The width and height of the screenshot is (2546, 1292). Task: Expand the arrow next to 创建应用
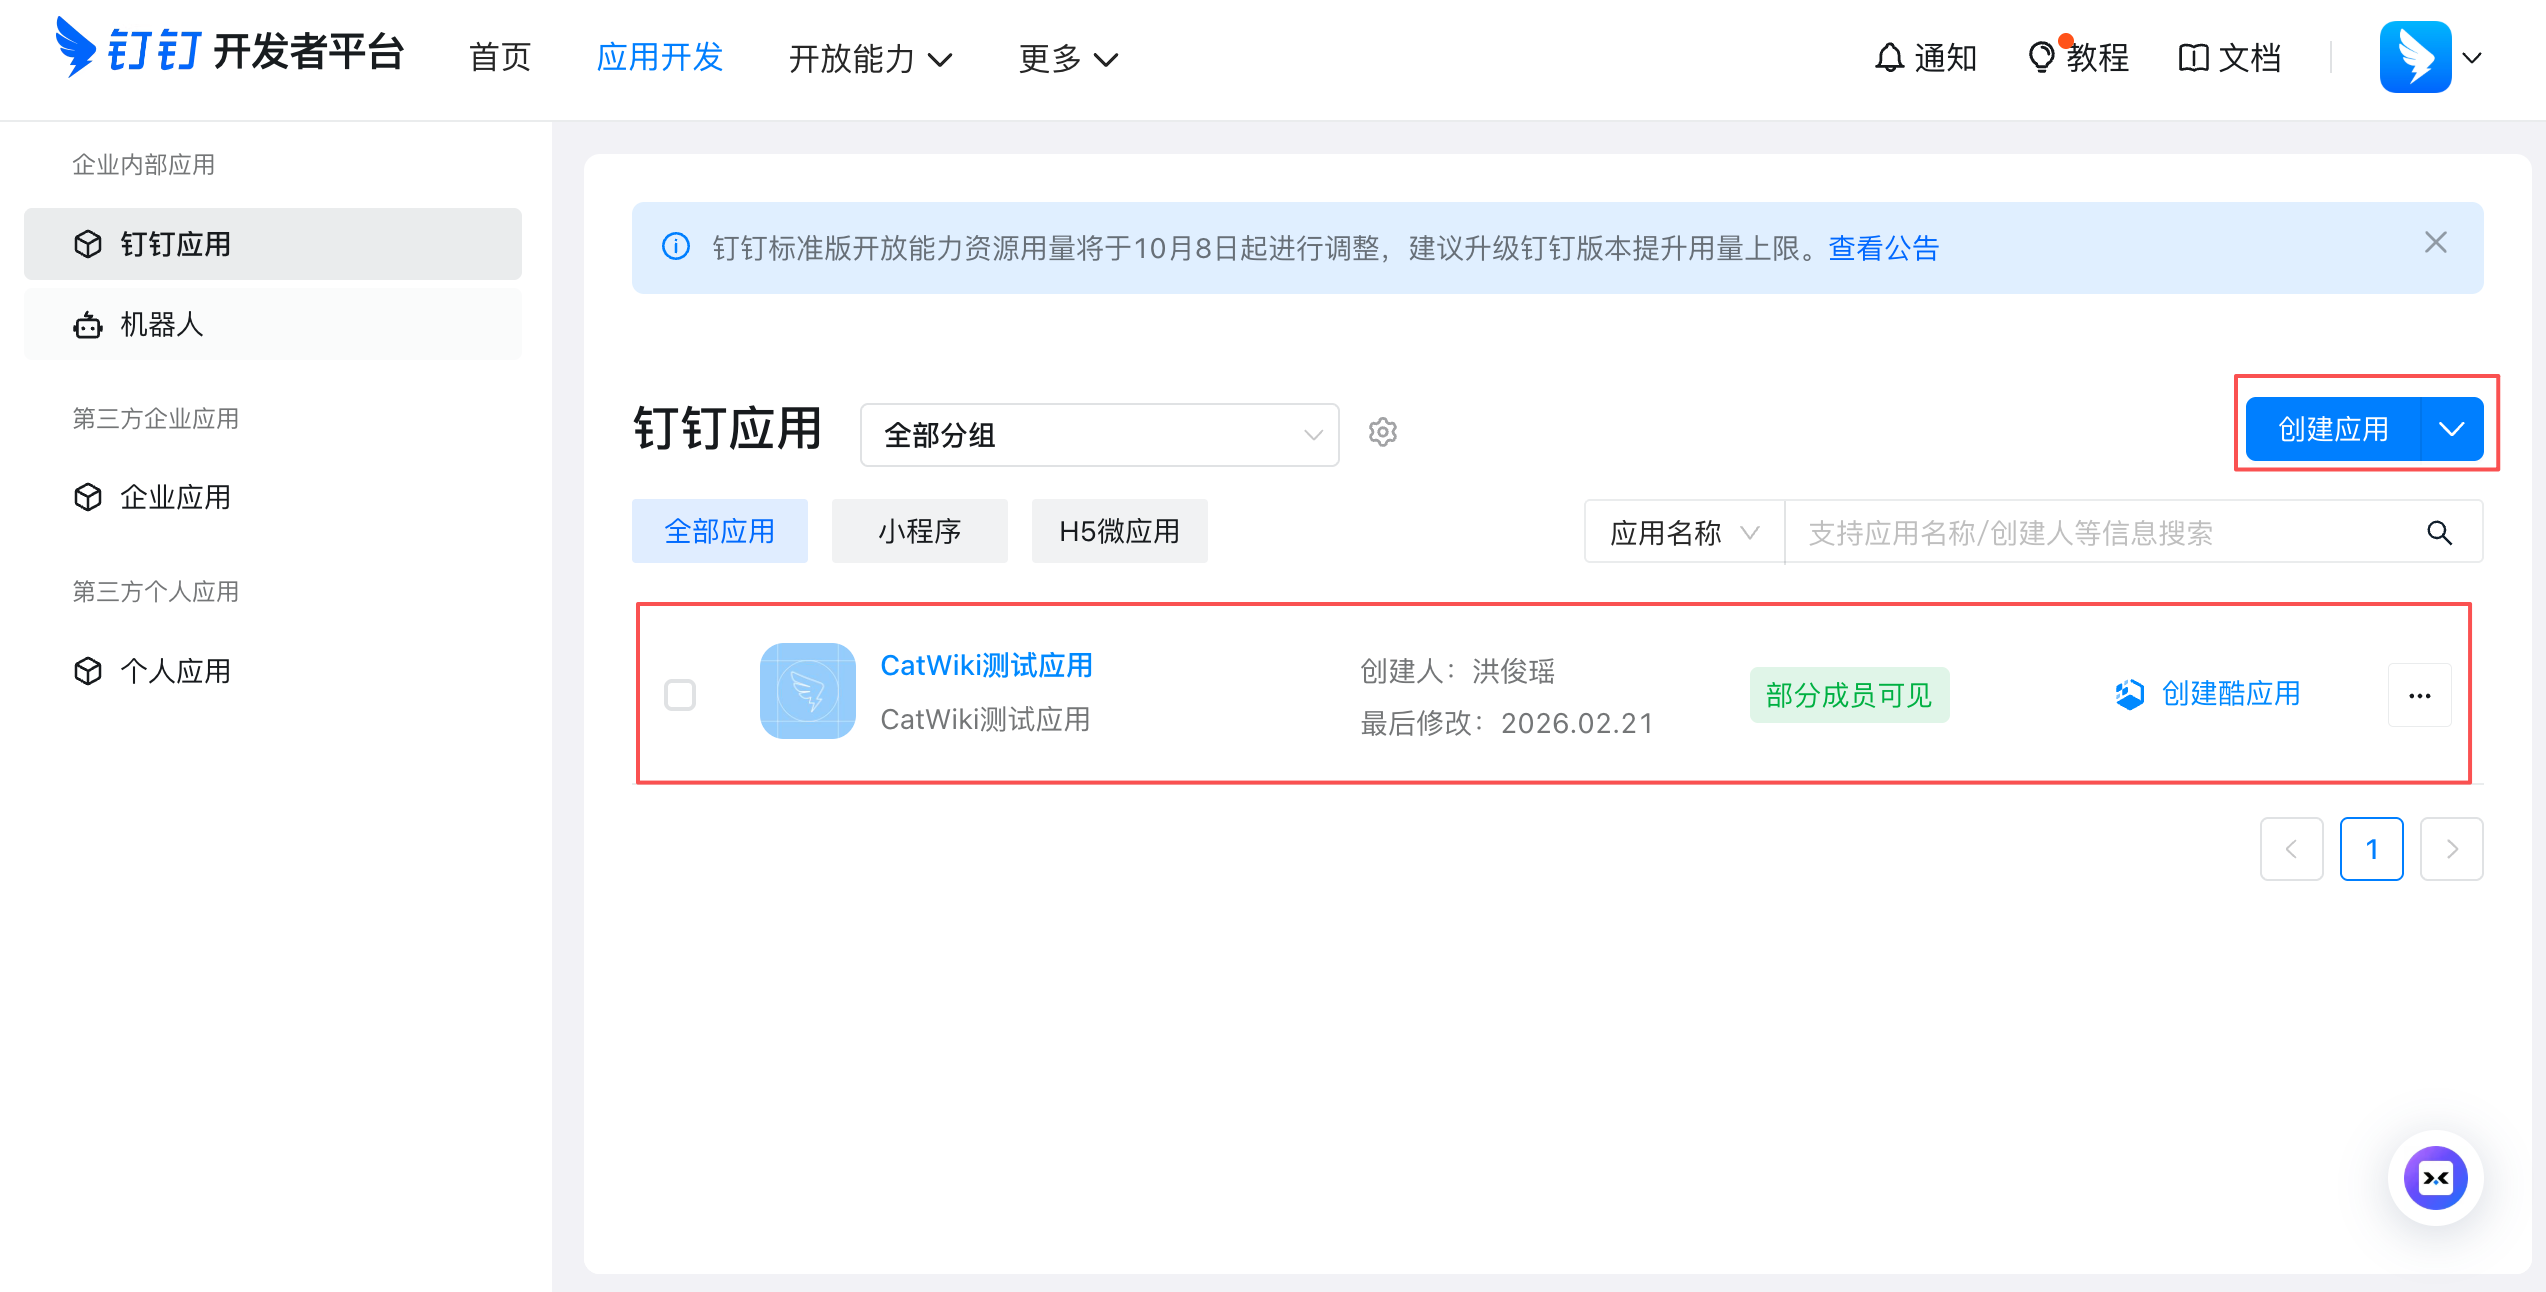click(x=2451, y=429)
